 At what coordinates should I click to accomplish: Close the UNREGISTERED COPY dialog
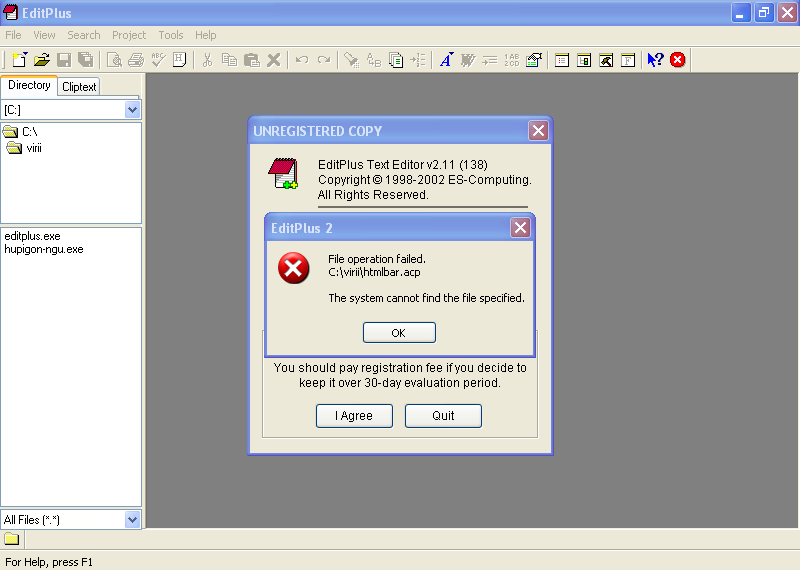click(x=538, y=131)
